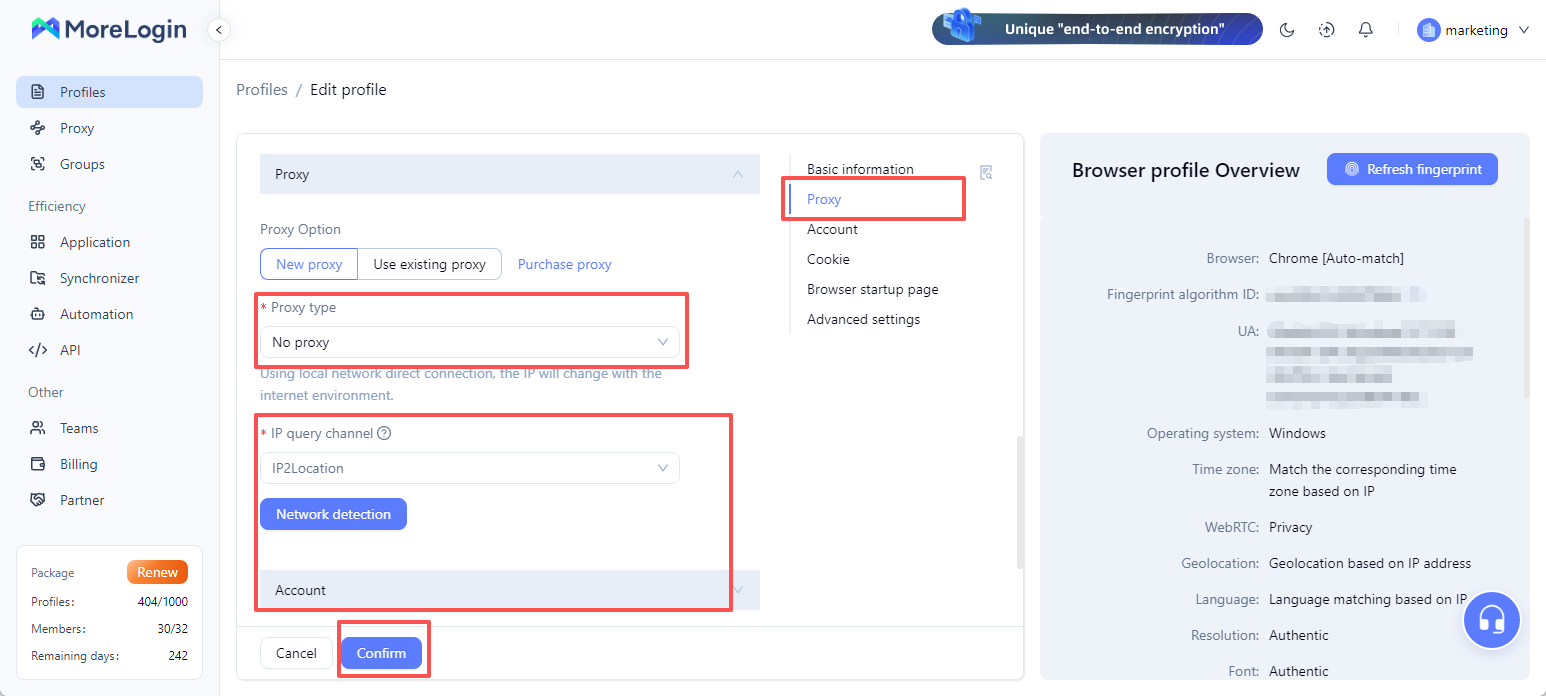The image size is (1546, 696).
Task: Open the notifications bell
Action: (1365, 30)
